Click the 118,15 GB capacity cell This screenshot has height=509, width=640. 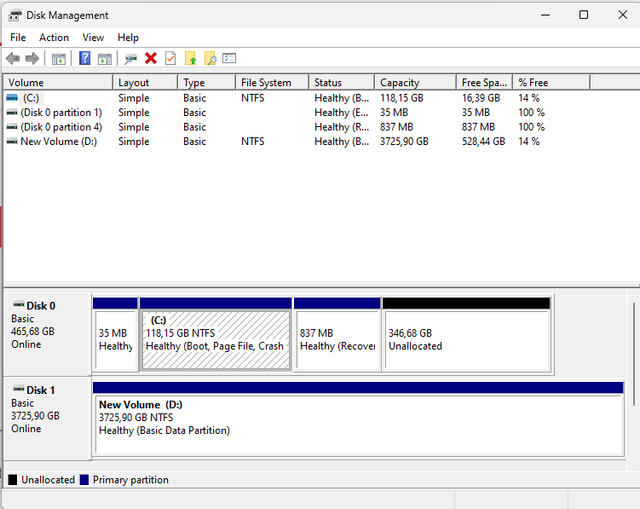[402, 98]
